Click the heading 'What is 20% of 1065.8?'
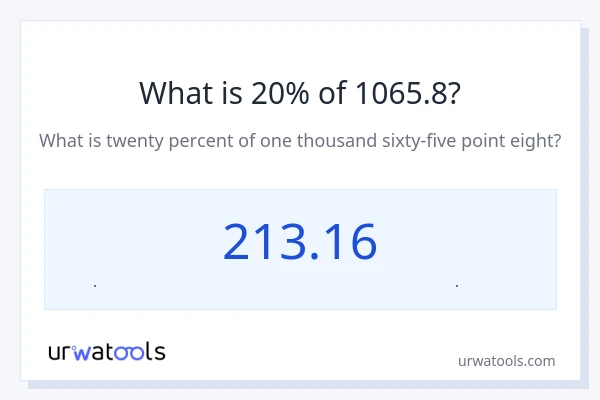Screen dimensions: 600x400 [x=300, y=93]
